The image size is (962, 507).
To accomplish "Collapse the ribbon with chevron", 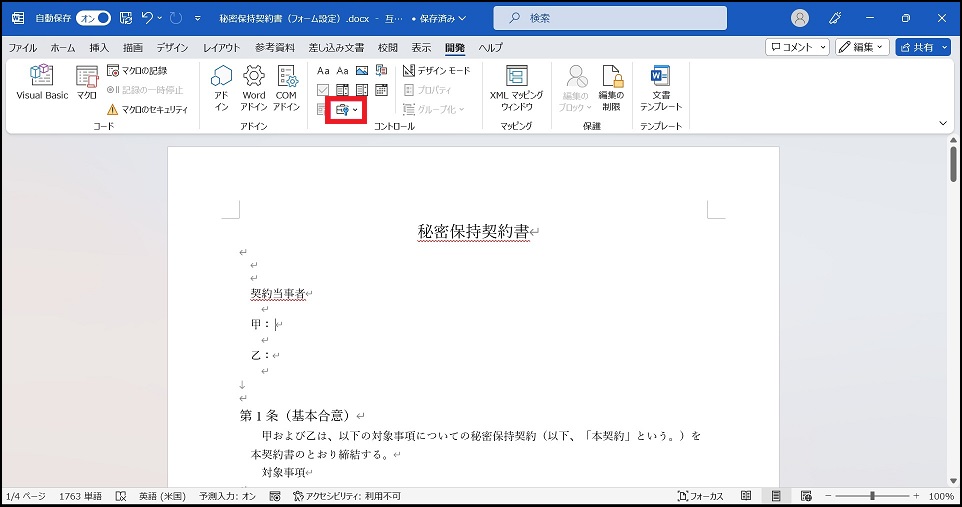I will coord(943,123).
